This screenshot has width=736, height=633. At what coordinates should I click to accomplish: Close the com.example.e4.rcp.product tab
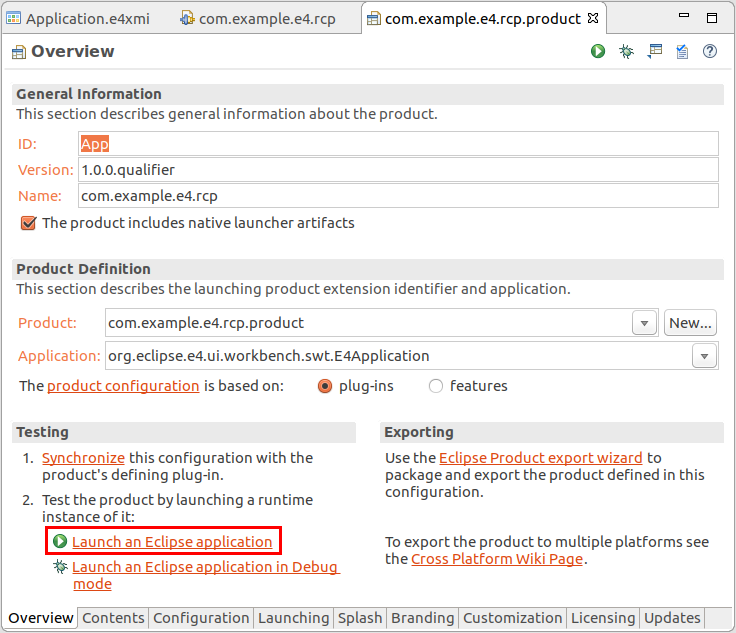[593, 18]
